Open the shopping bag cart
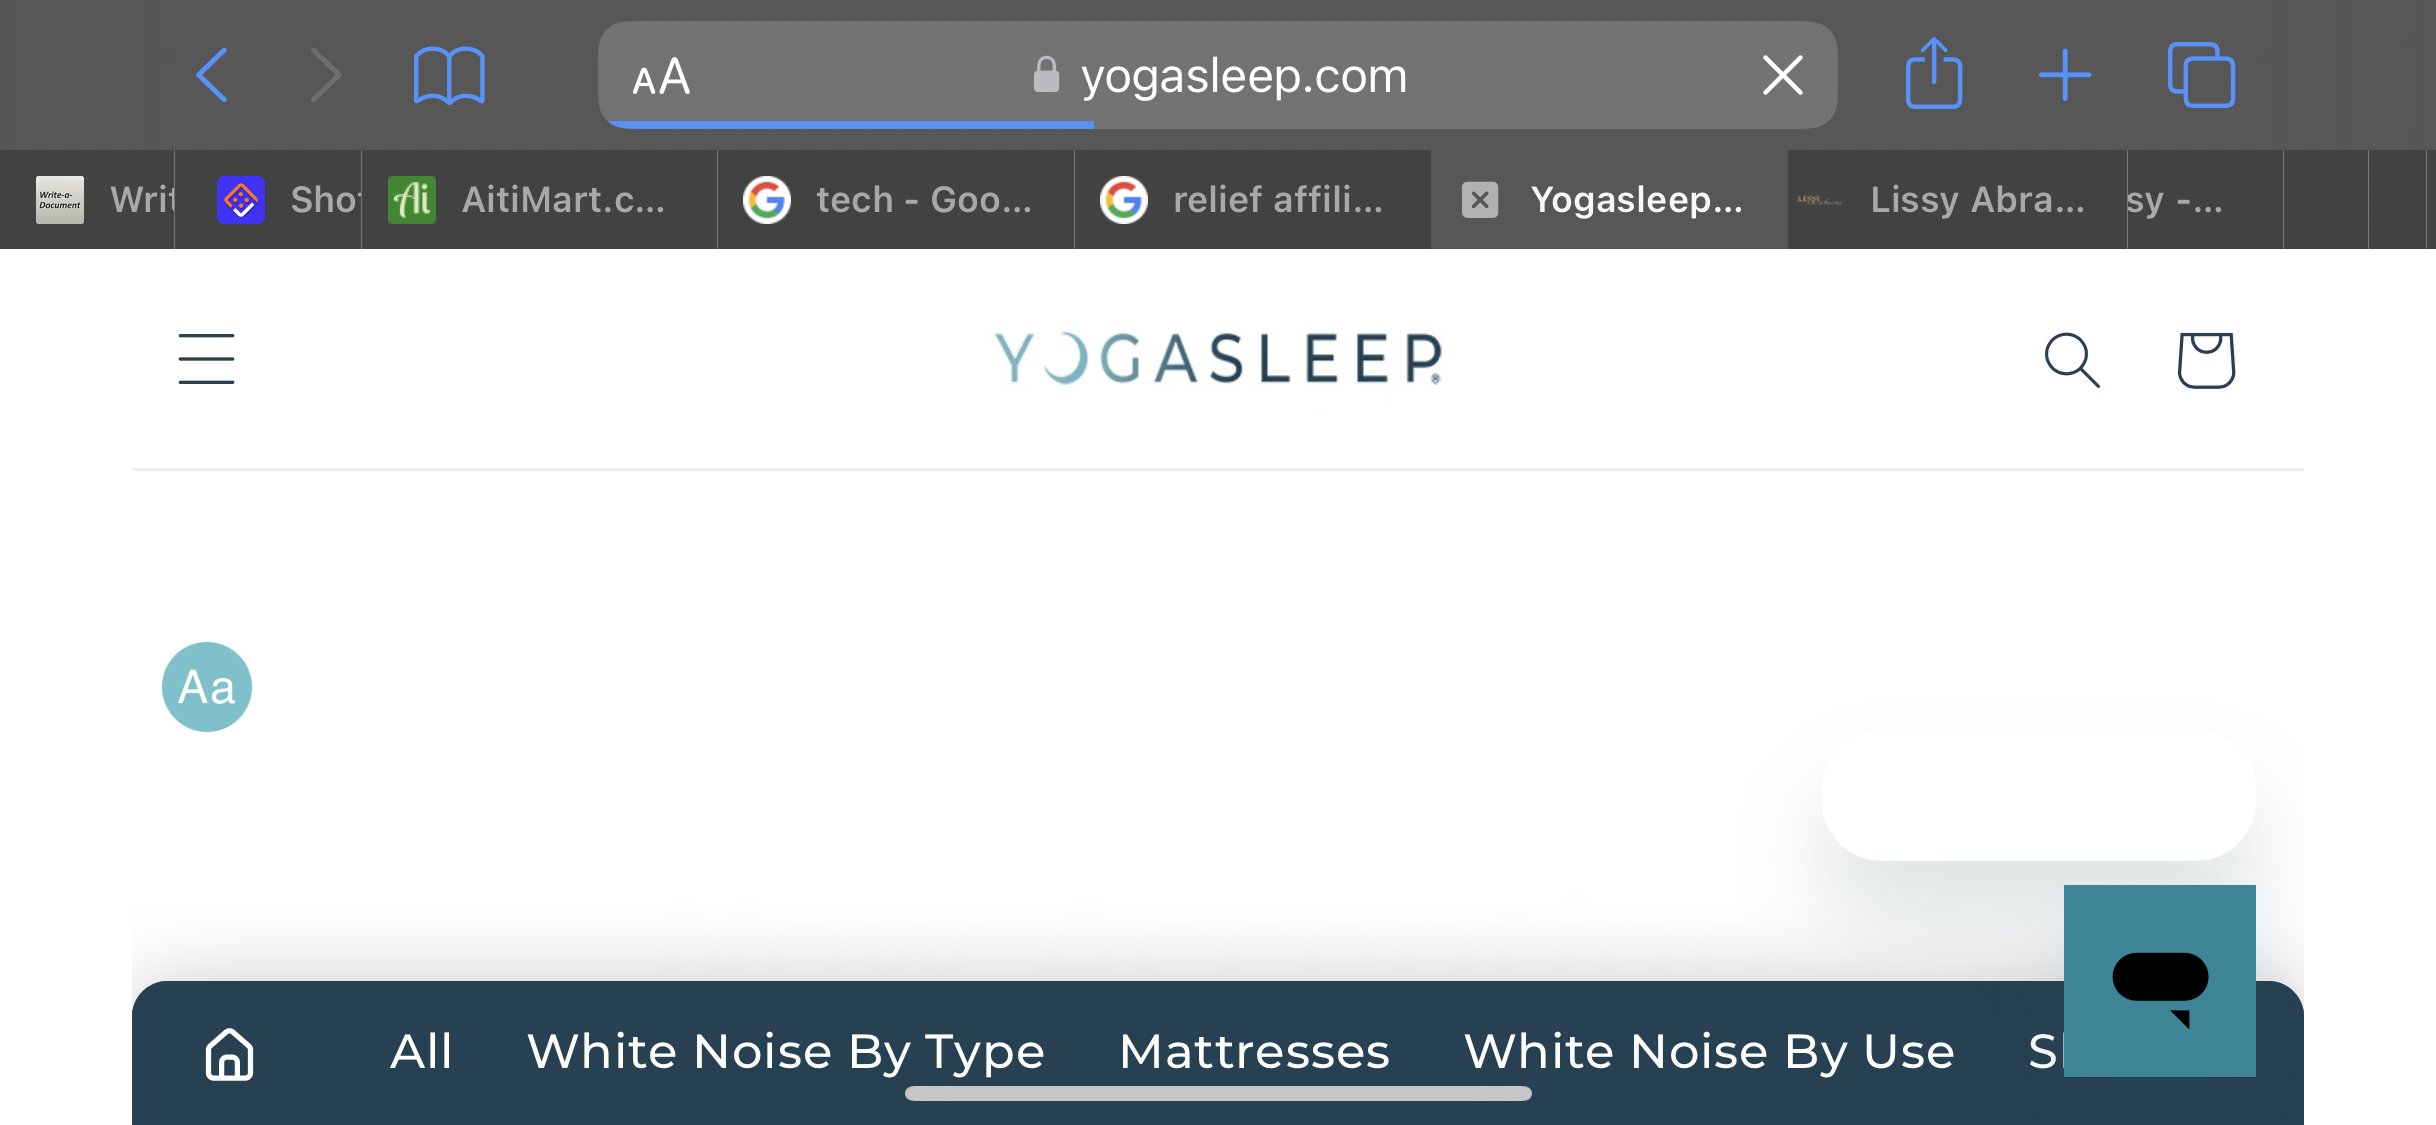 (2206, 359)
